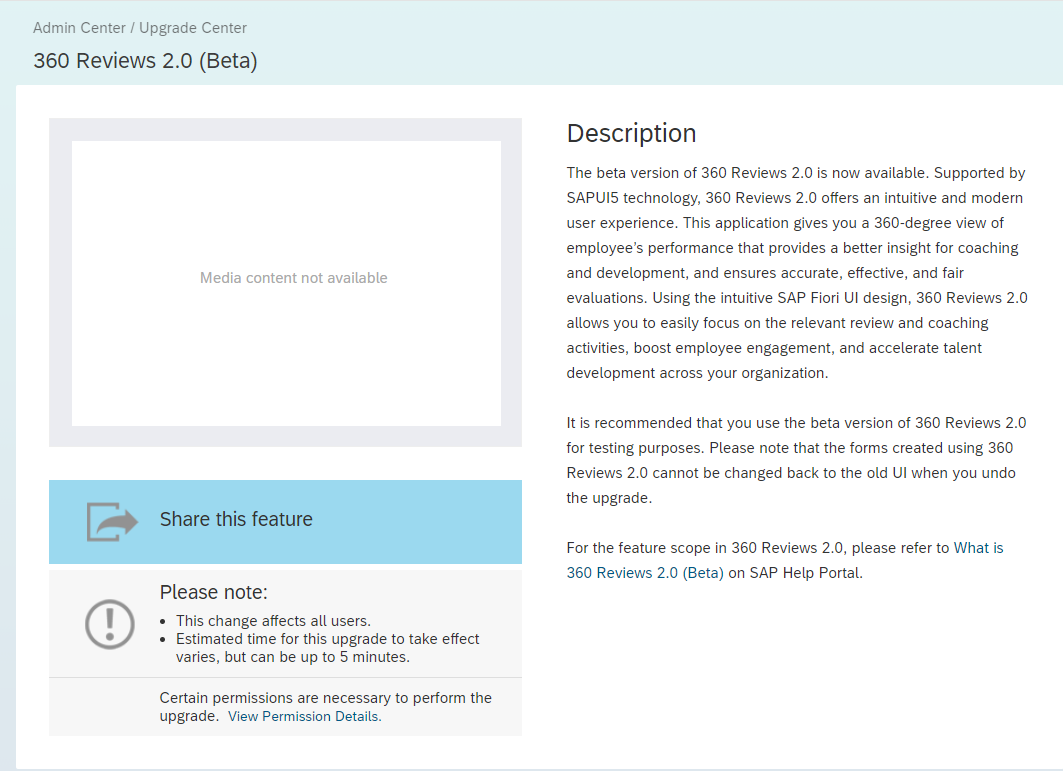Image resolution: width=1063 pixels, height=771 pixels.
Task: Open the Admin Center breadcrumb link
Action: coord(79,28)
